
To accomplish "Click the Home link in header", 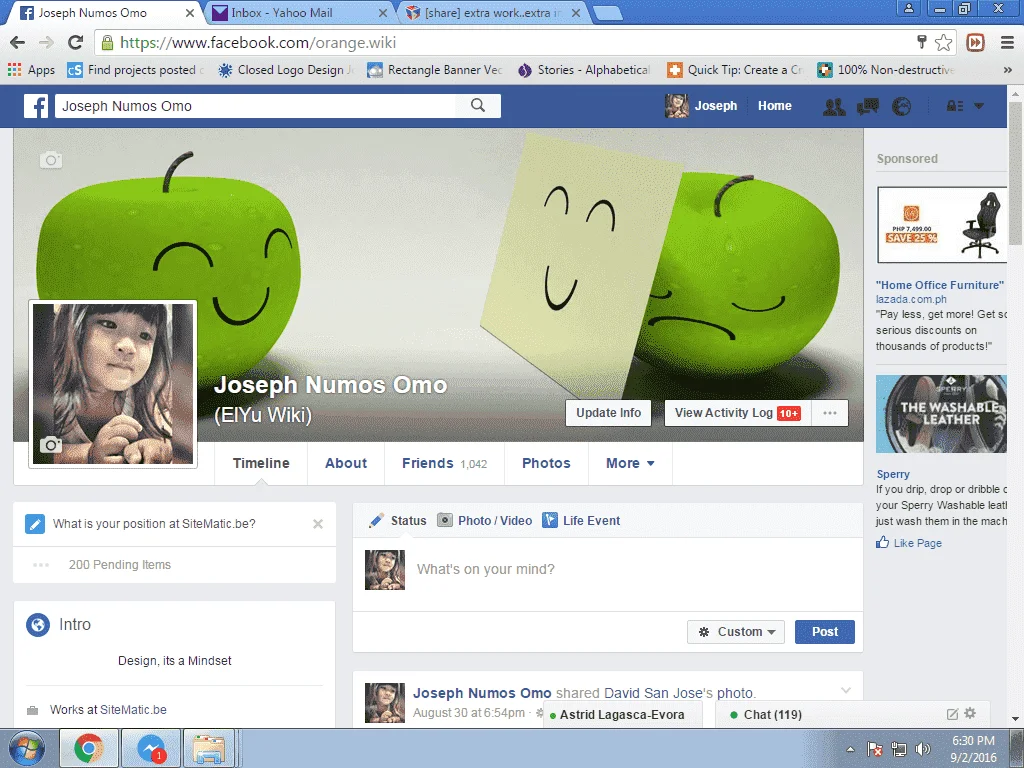I will tap(775, 106).
